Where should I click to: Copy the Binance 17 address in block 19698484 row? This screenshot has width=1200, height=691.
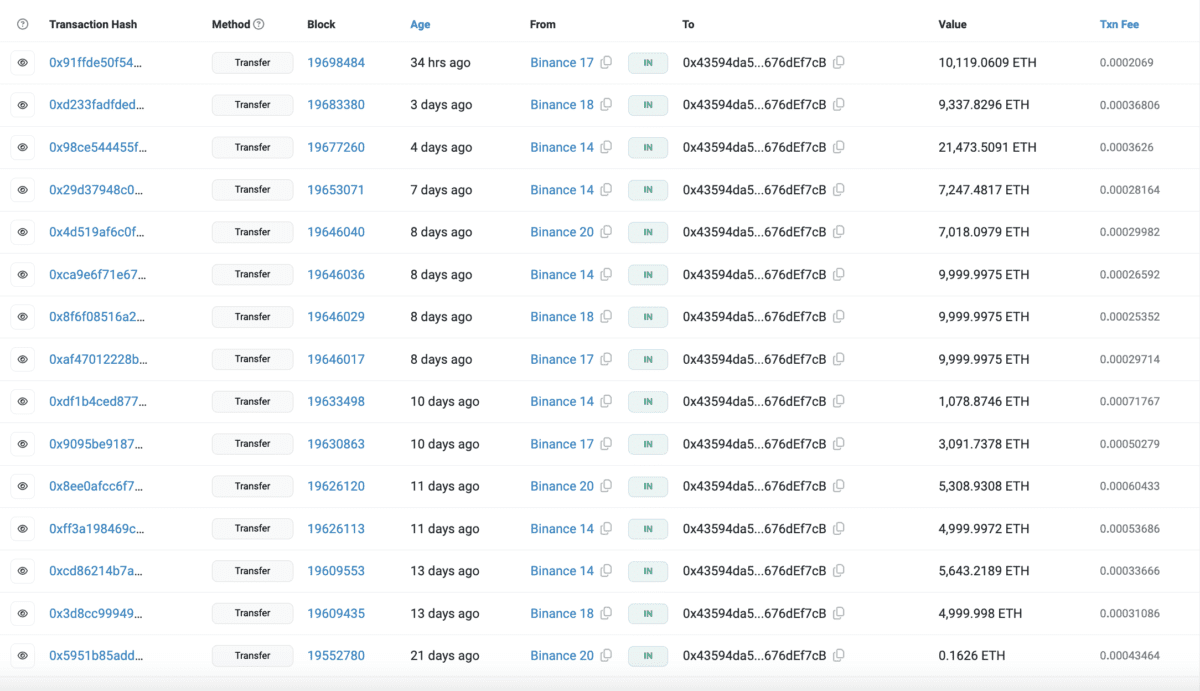tap(606, 63)
